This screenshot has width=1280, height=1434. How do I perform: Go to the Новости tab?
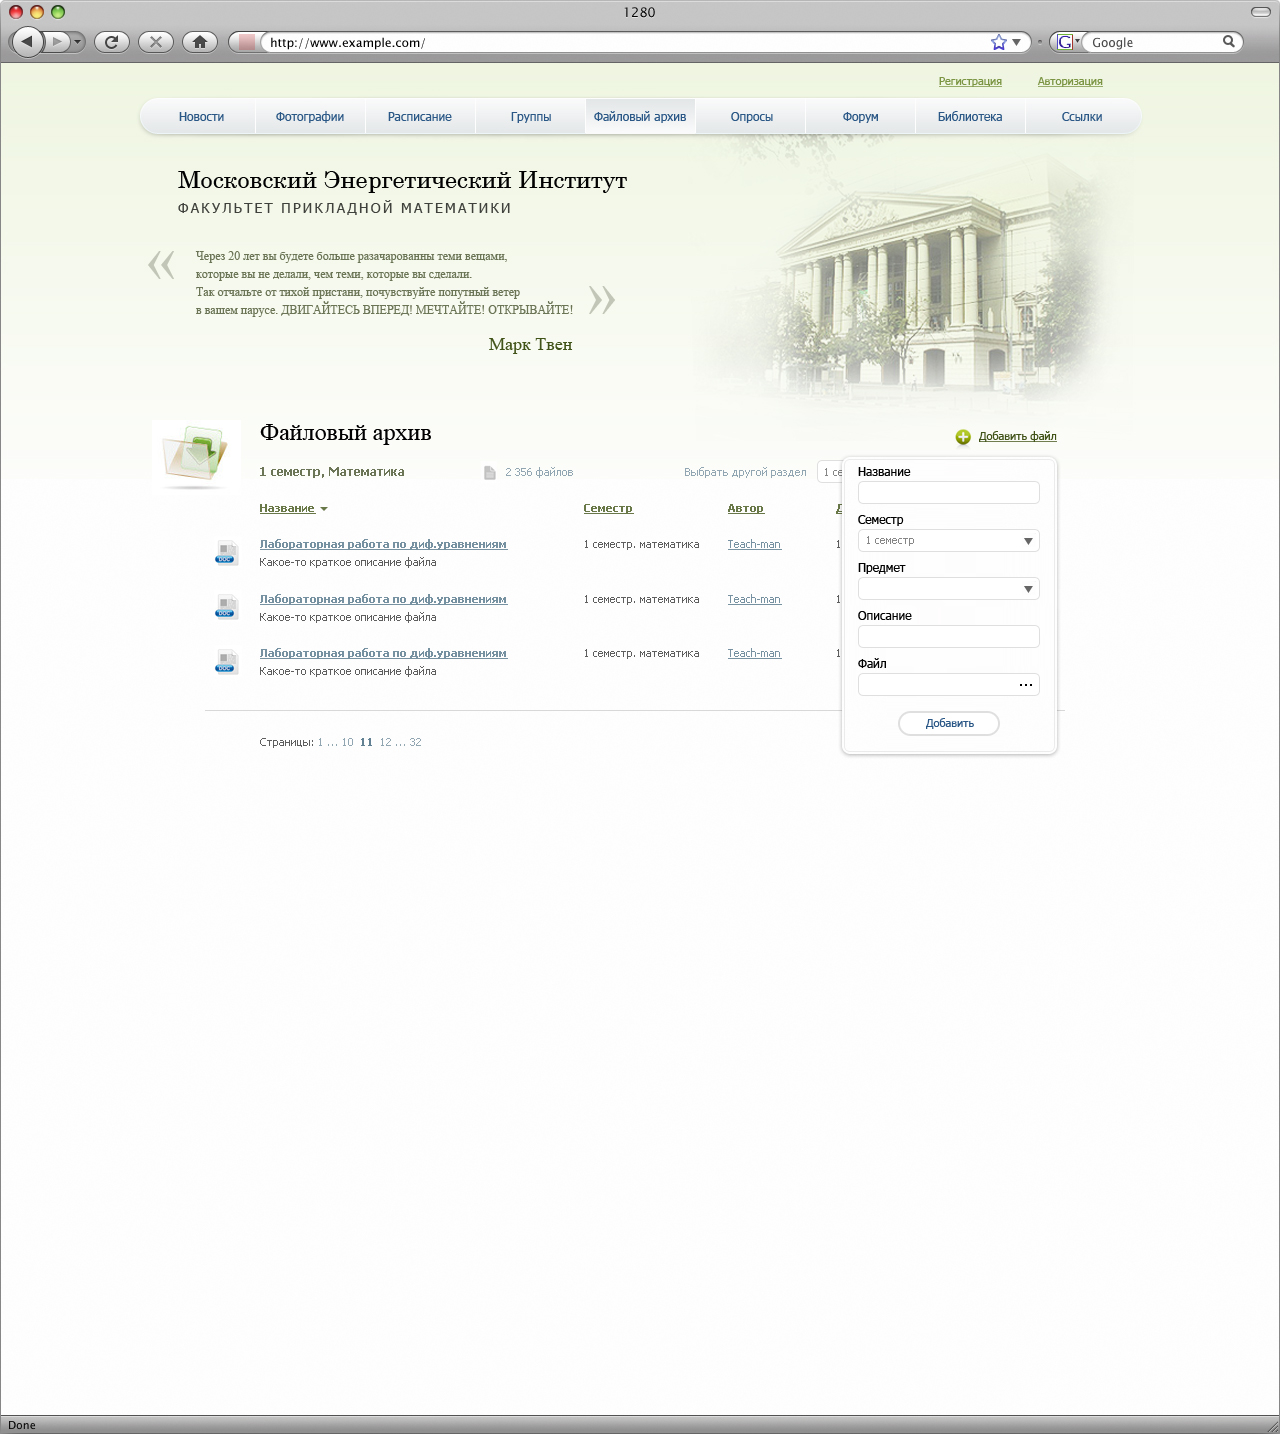201,117
